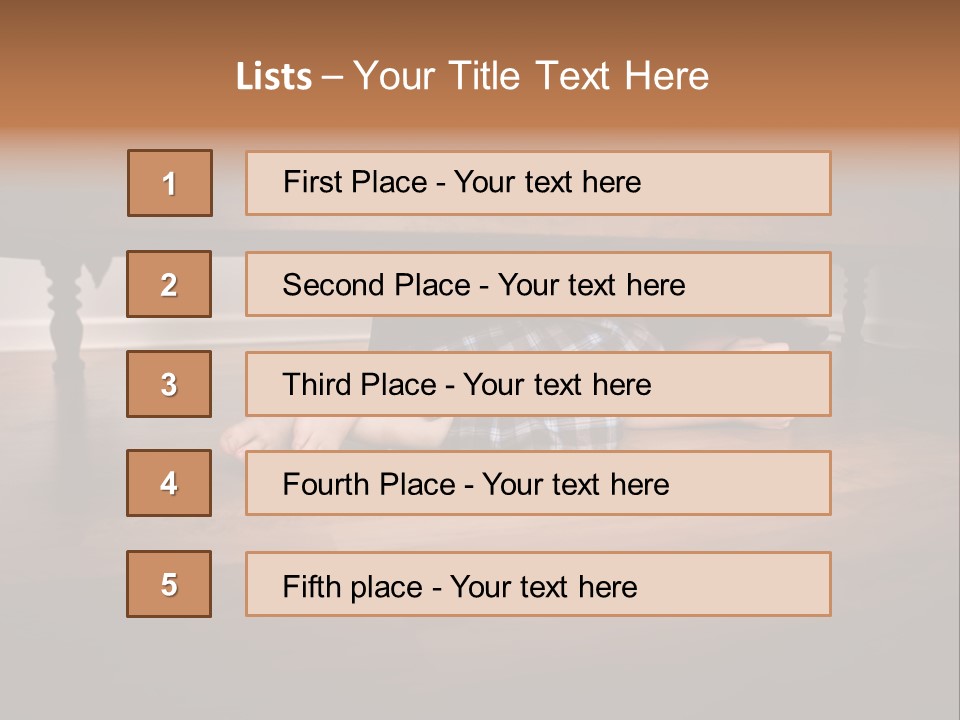Select the "Your Title Text Here" title text

(x=531, y=76)
